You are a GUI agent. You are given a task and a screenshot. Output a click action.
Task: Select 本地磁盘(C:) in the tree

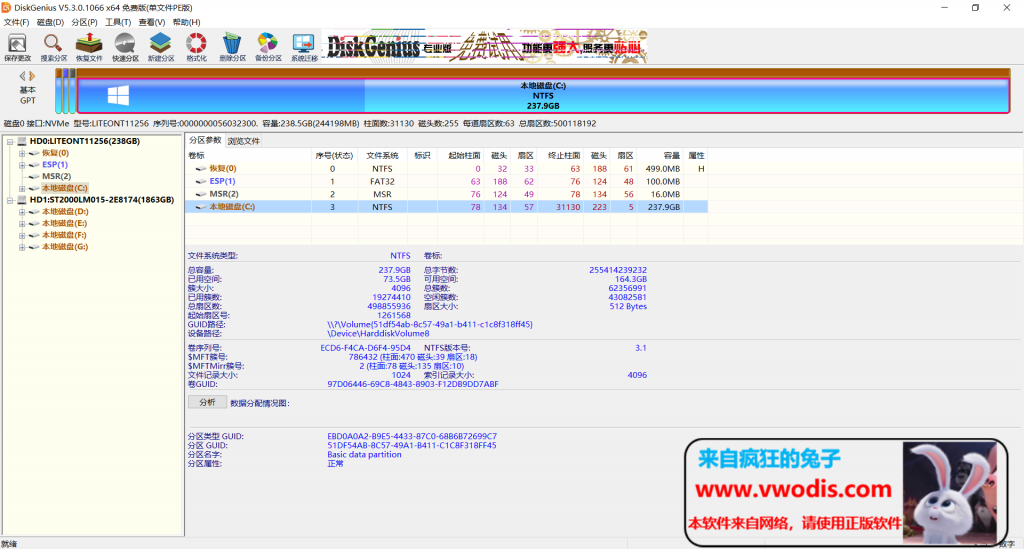pos(65,188)
